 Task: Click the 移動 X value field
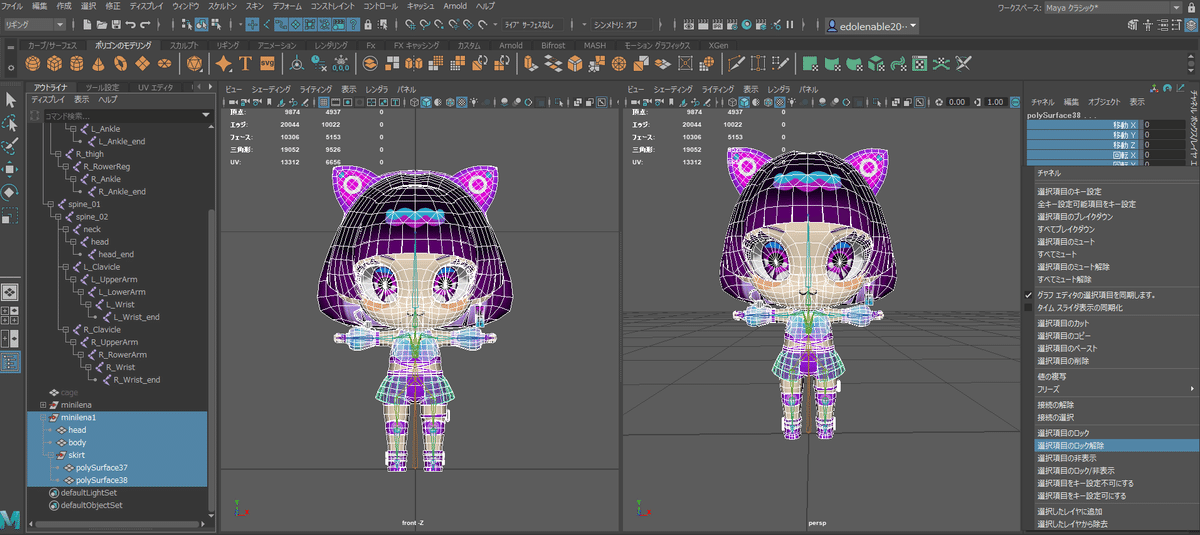(1163, 125)
